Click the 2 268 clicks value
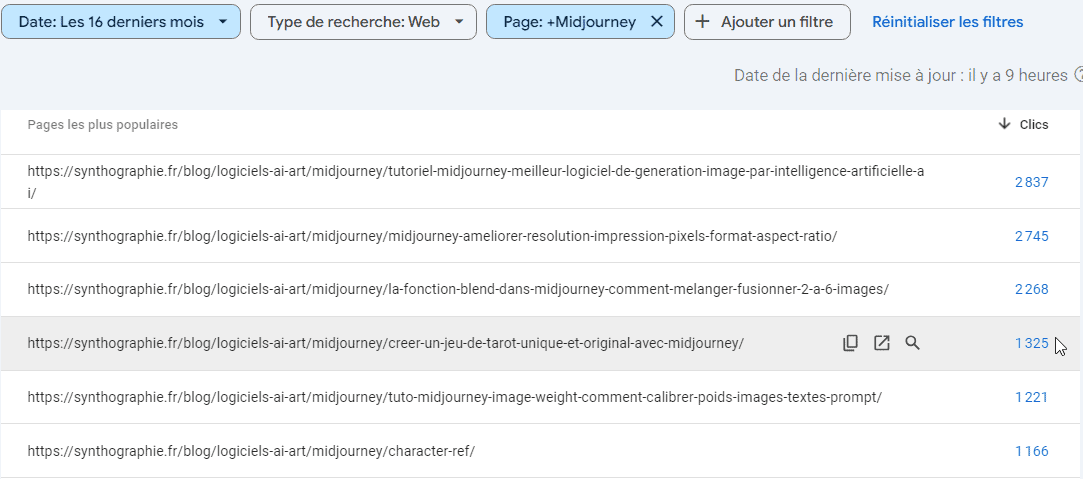 pyautogui.click(x=1032, y=290)
